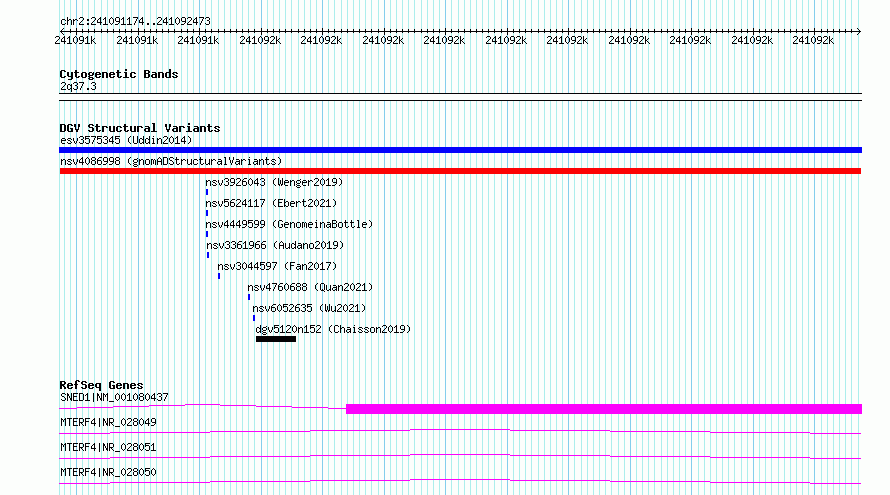Open variant nsv6052635 (Wu2021)
Viewport: 890px width, 495px height.
point(309,308)
